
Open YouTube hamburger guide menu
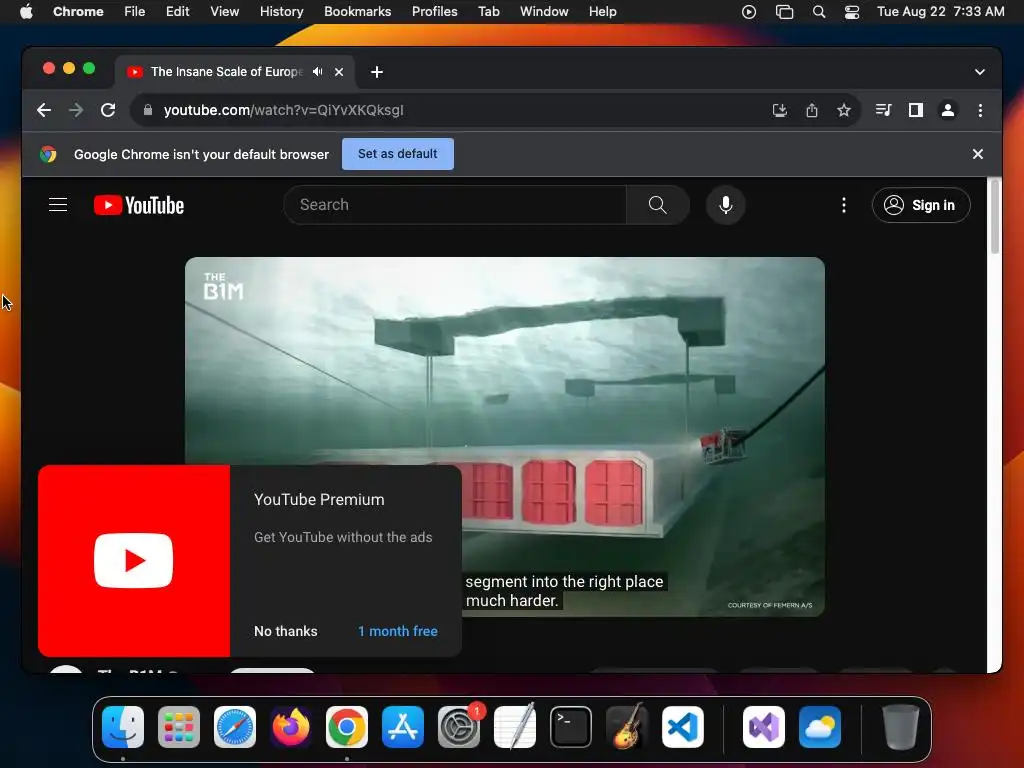pyautogui.click(x=58, y=205)
